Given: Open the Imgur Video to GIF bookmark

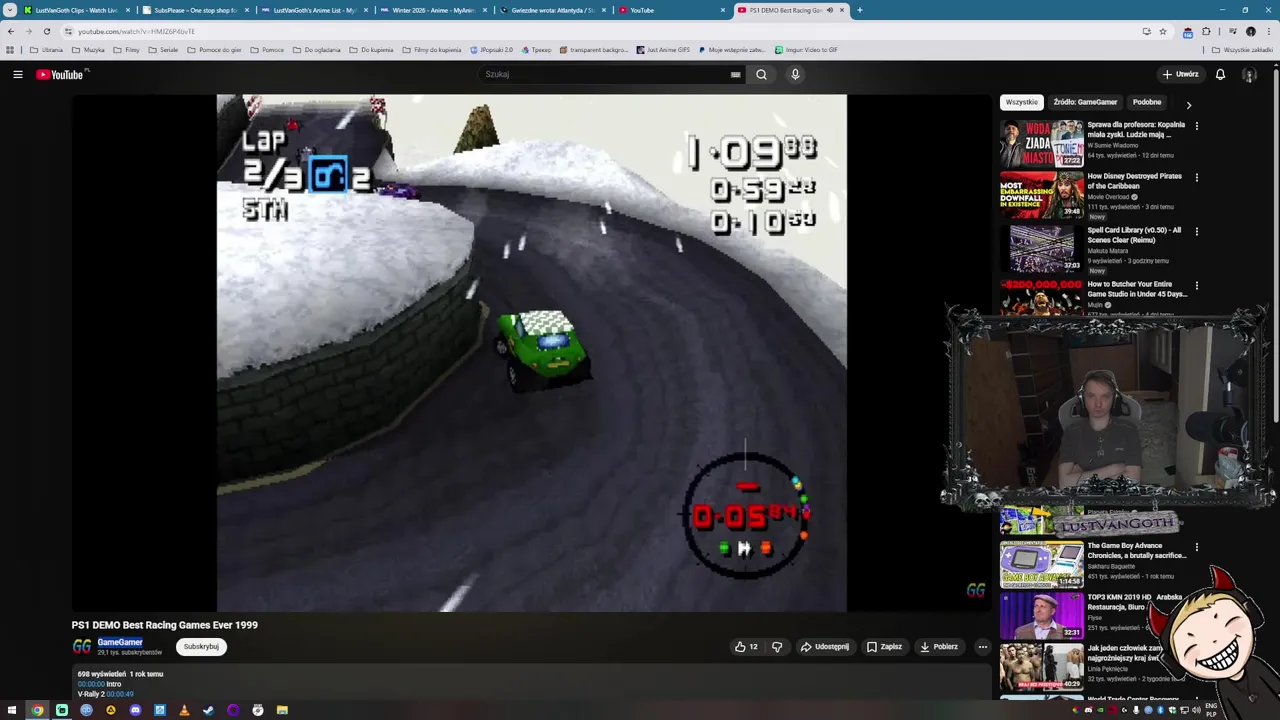Looking at the screenshot, I should click(x=806, y=49).
